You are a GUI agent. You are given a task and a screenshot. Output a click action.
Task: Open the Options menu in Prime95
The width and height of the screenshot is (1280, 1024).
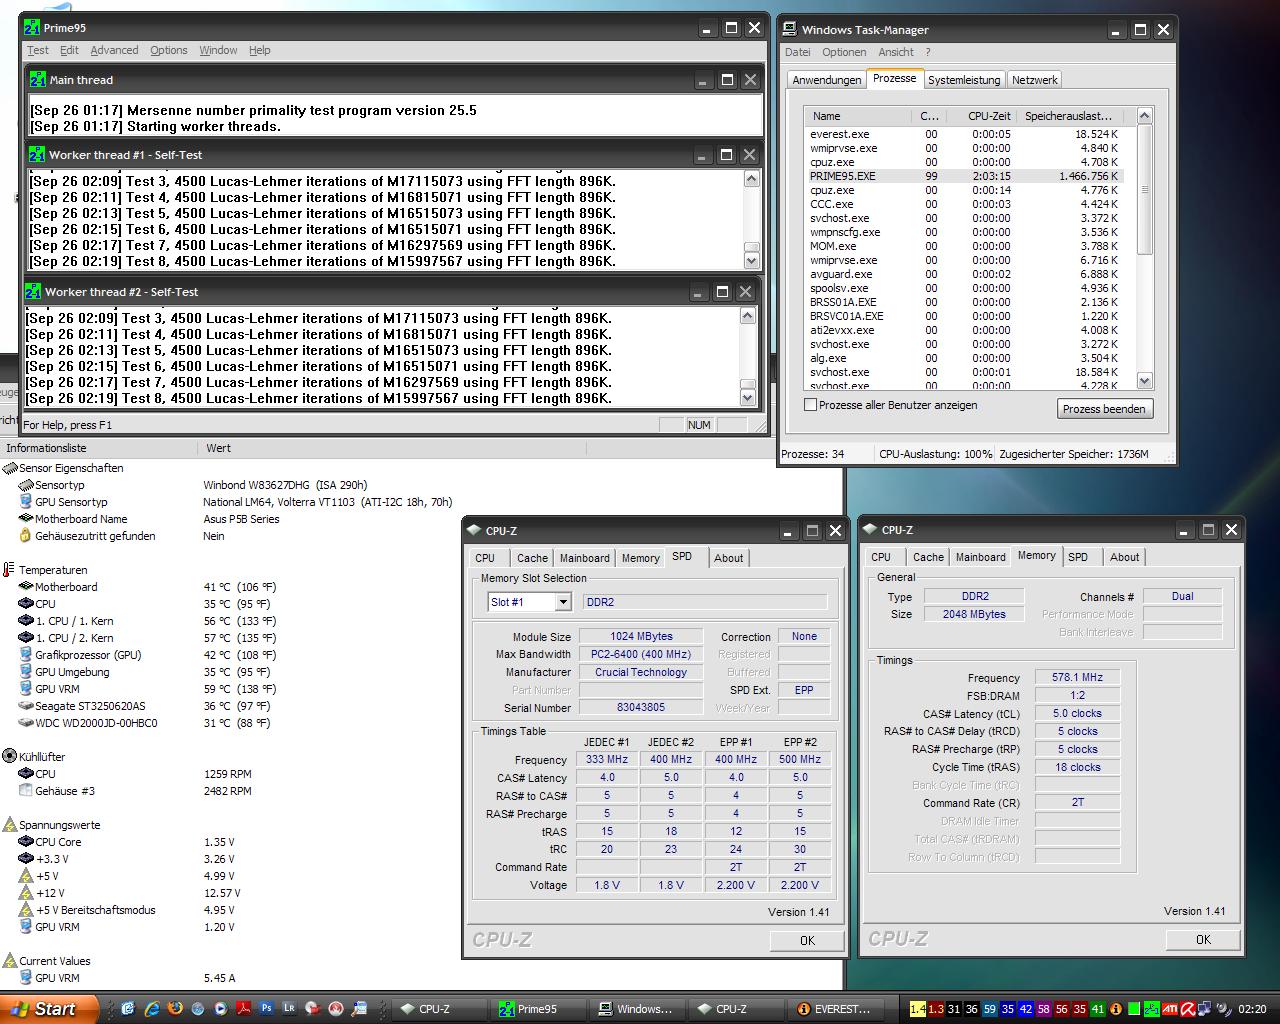[169, 50]
